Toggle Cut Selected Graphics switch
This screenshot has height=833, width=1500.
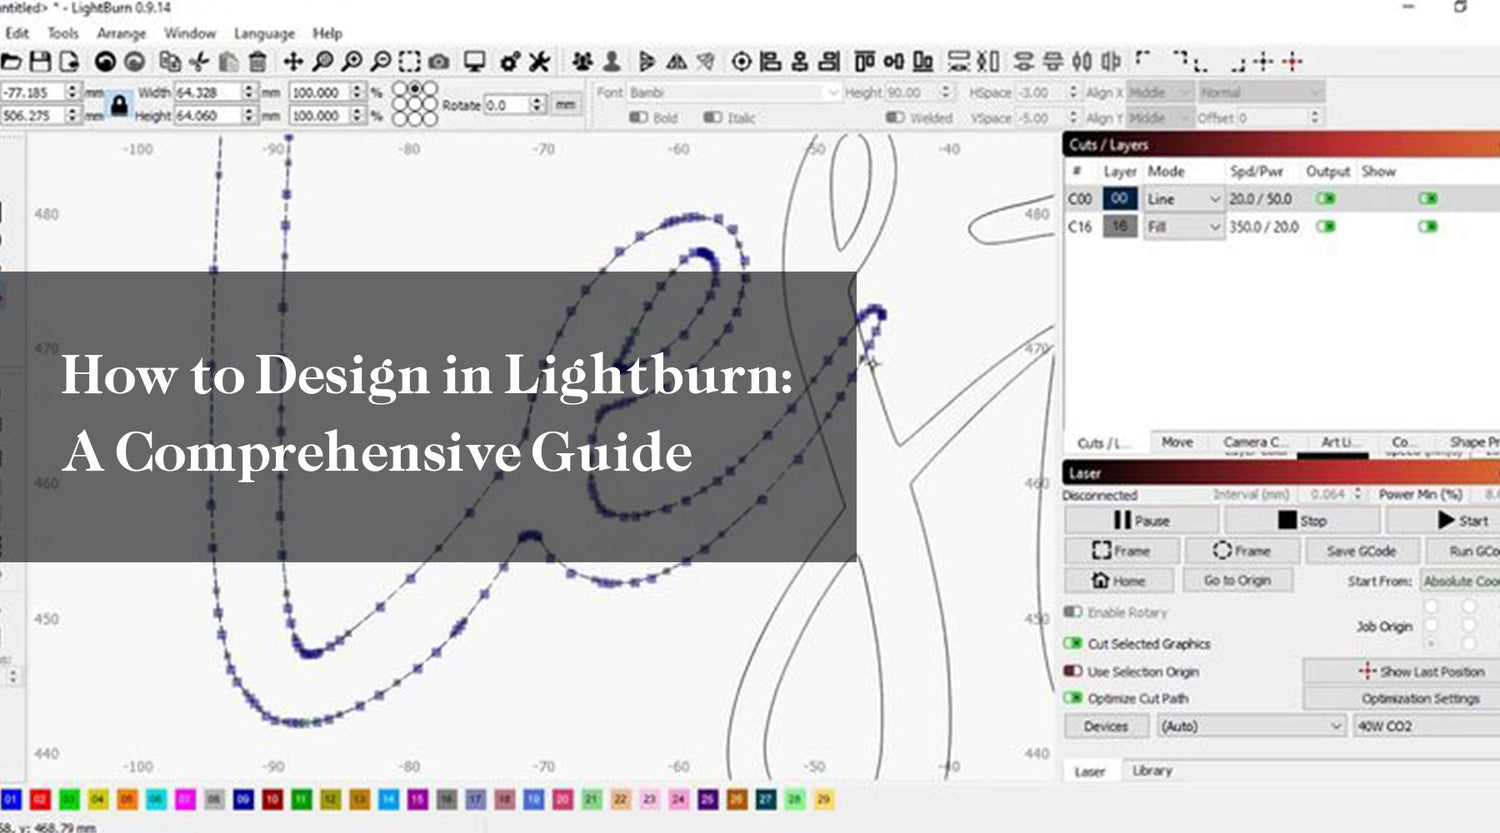1073,644
